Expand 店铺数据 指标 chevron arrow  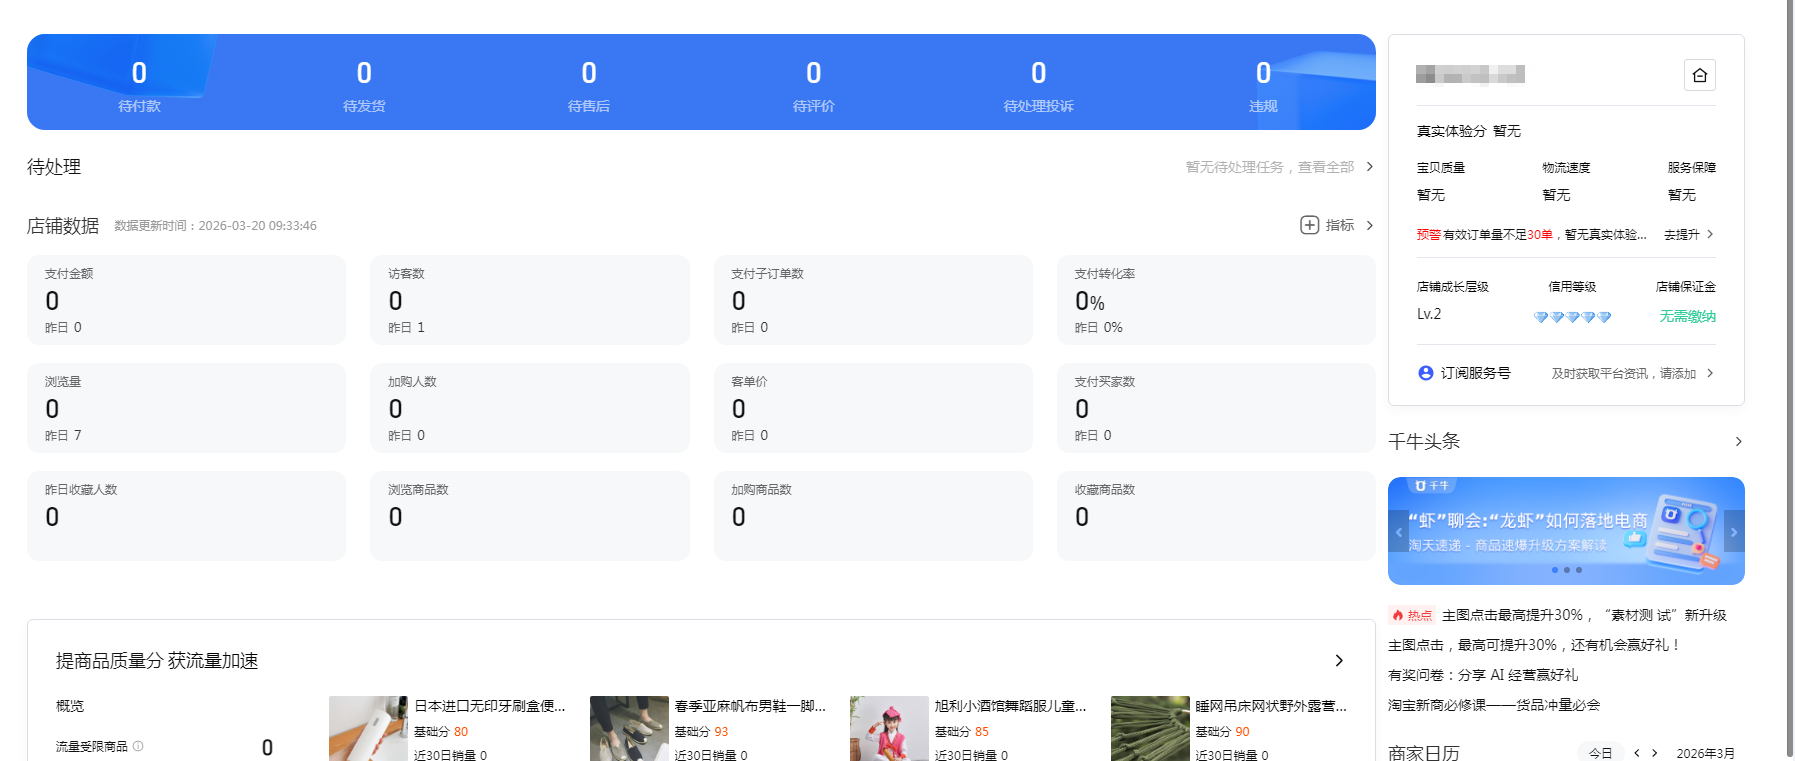(1369, 225)
